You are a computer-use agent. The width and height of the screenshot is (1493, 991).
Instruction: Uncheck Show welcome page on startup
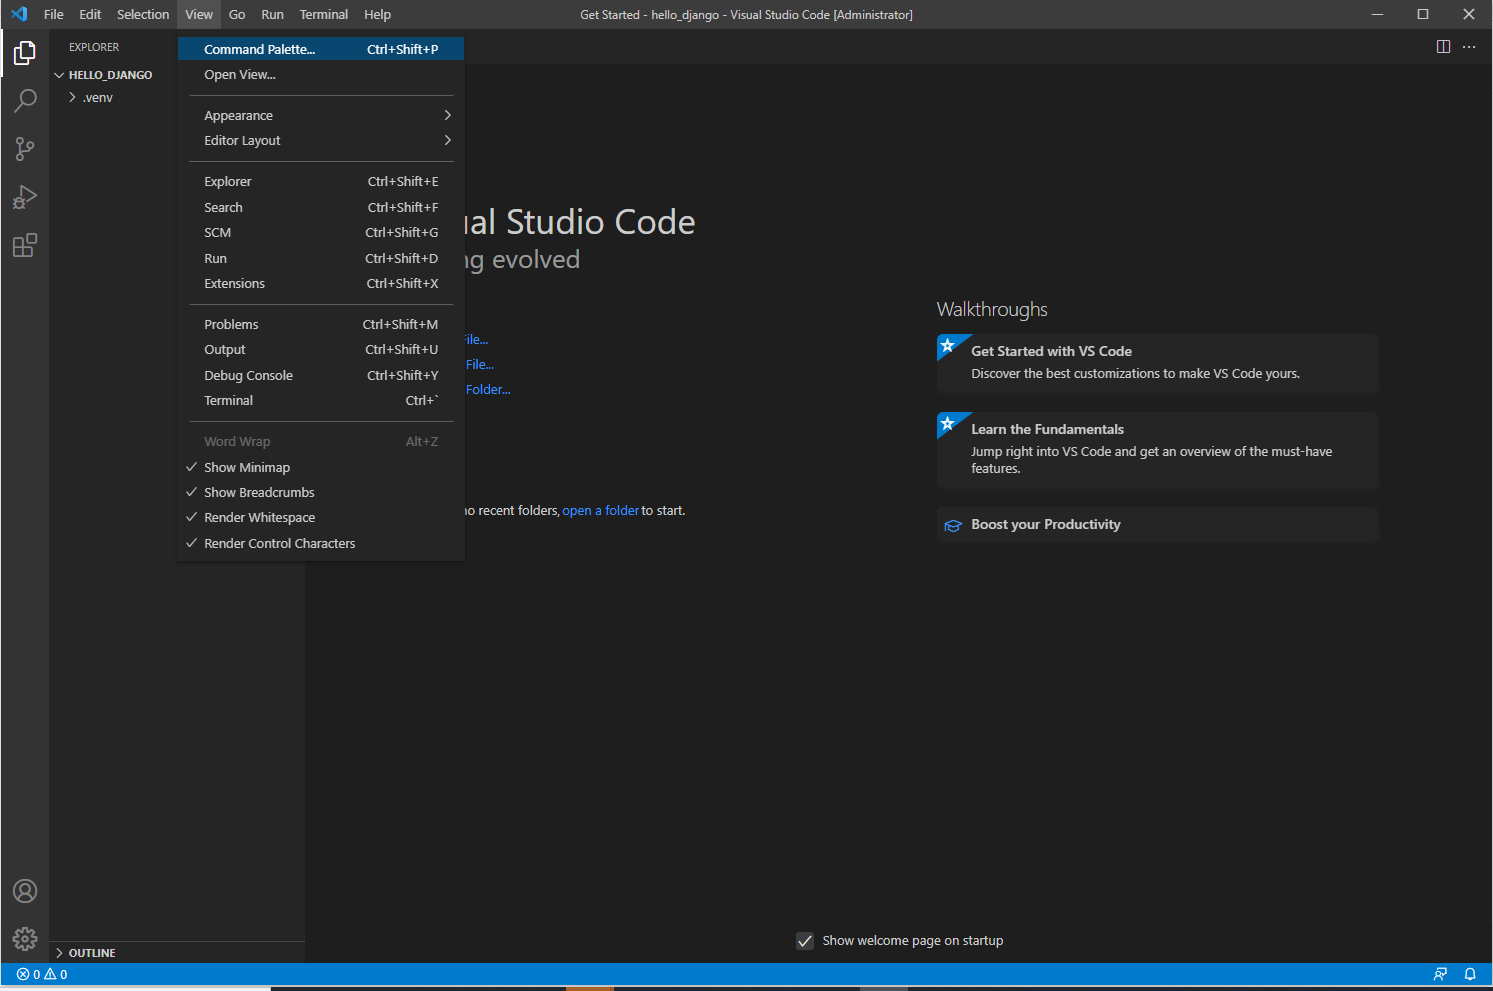805,941
